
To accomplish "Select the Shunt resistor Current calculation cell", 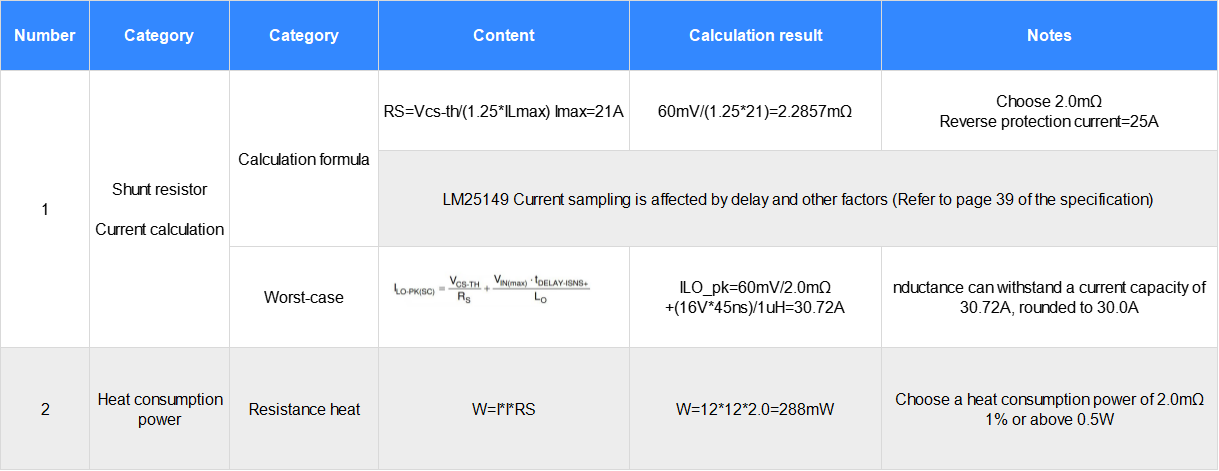I will (x=159, y=209).
